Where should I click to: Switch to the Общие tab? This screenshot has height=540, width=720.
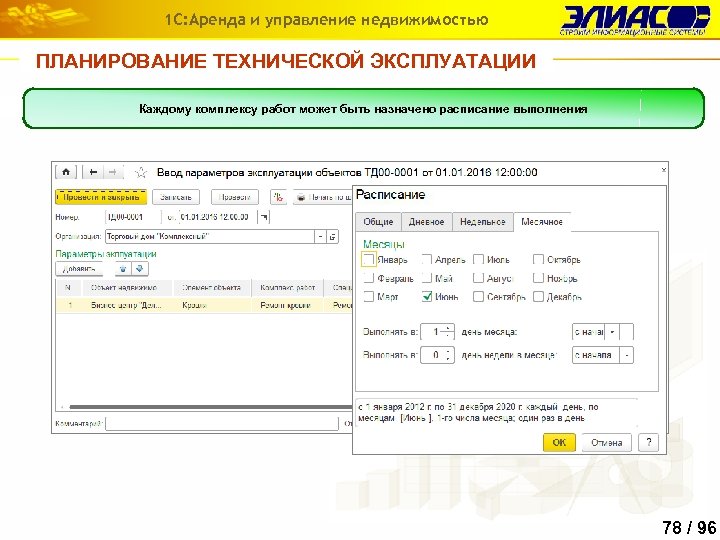(378, 222)
